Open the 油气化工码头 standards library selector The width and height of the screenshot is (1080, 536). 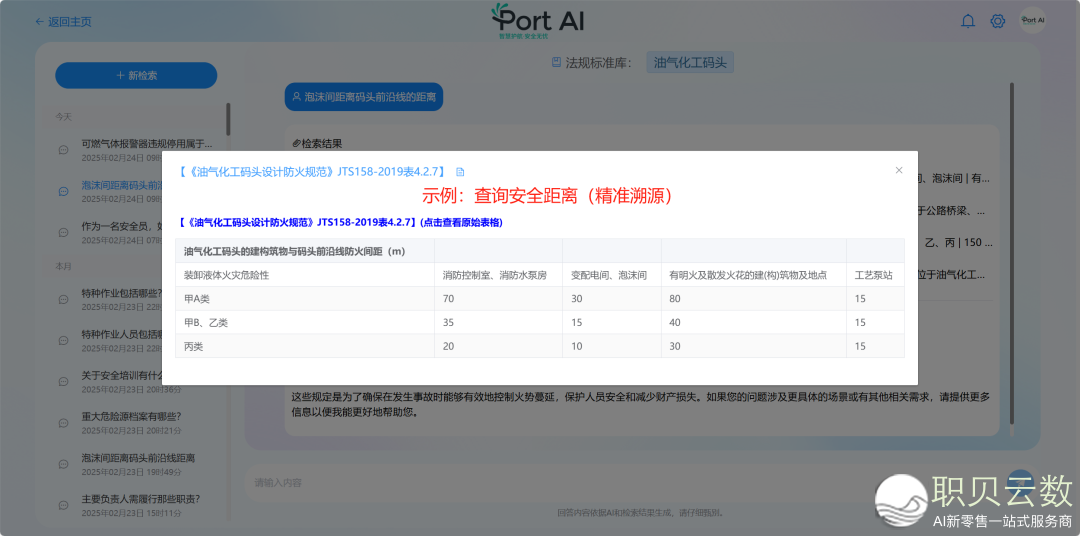pyautogui.click(x=690, y=63)
